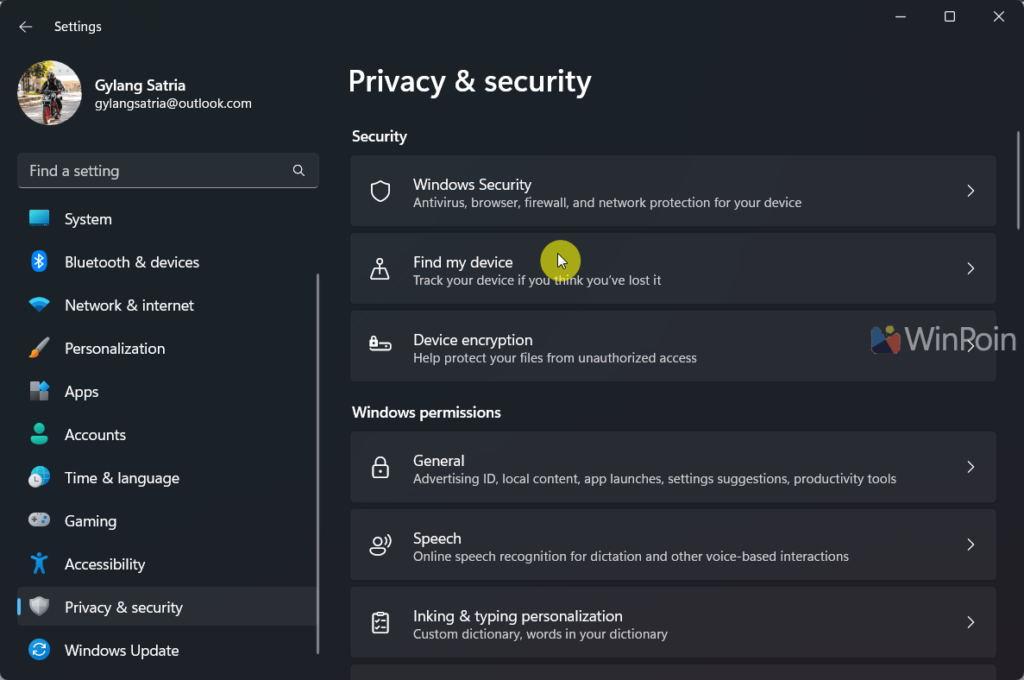Click the sidebar navigation scrollbar
Image resolution: width=1024 pixels, height=680 pixels.
pos(318,464)
